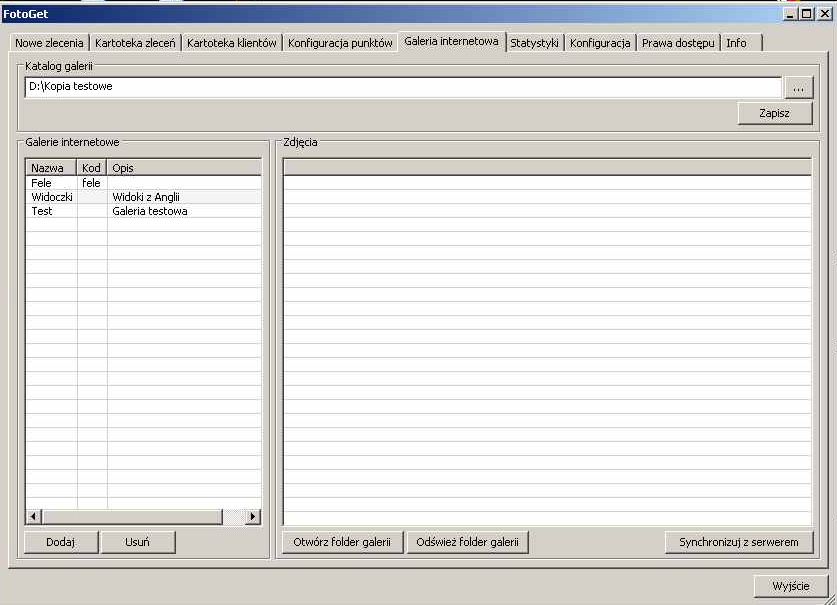Open the Statystyki tab

(x=534, y=43)
